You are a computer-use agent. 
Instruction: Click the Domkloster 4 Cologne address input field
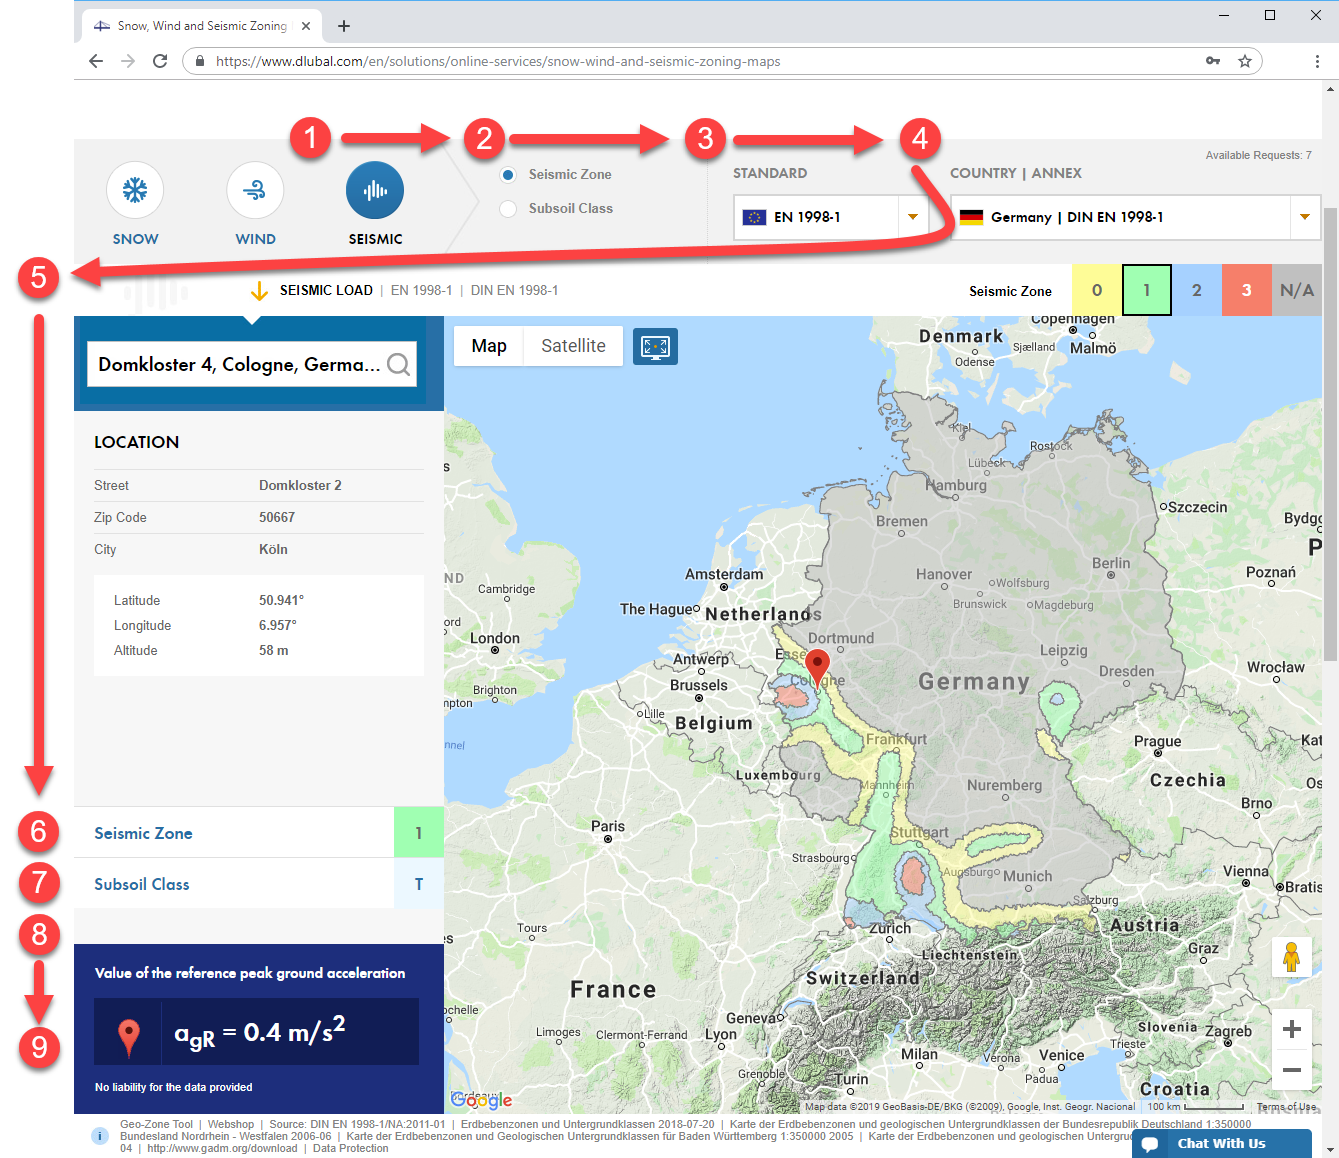pos(240,364)
